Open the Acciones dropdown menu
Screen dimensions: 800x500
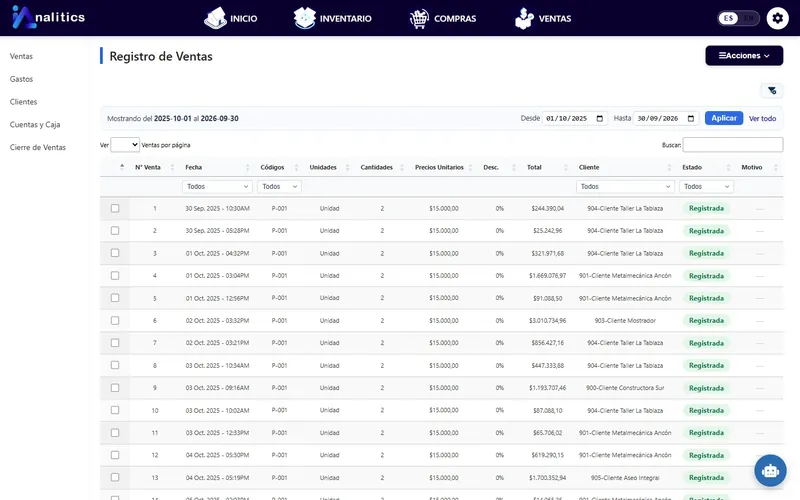click(744, 56)
